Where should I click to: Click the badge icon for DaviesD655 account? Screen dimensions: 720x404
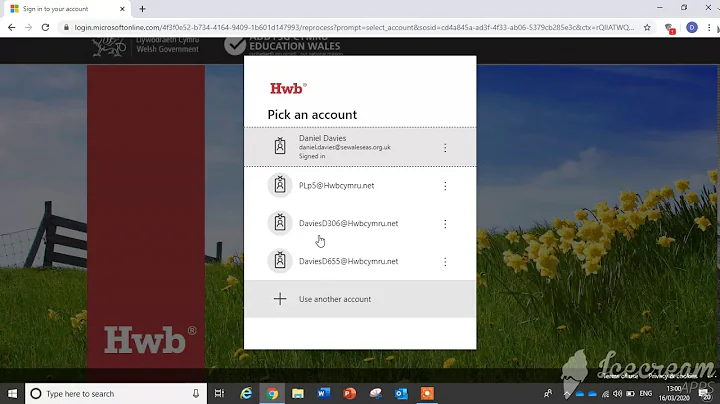(280, 261)
